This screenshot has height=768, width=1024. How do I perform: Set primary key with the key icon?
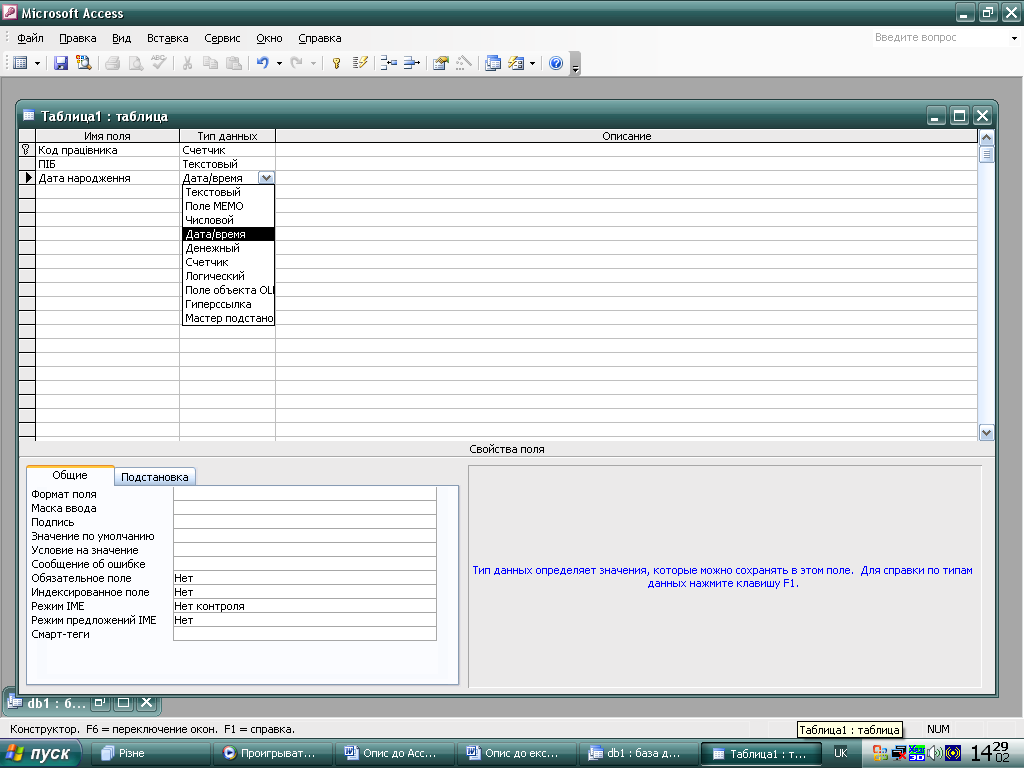click(x=336, y=63)
